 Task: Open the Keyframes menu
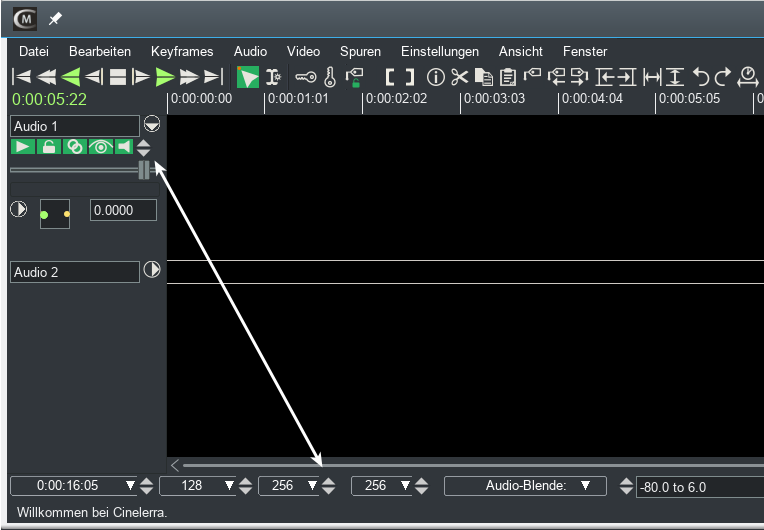click(x=182, y=52)
